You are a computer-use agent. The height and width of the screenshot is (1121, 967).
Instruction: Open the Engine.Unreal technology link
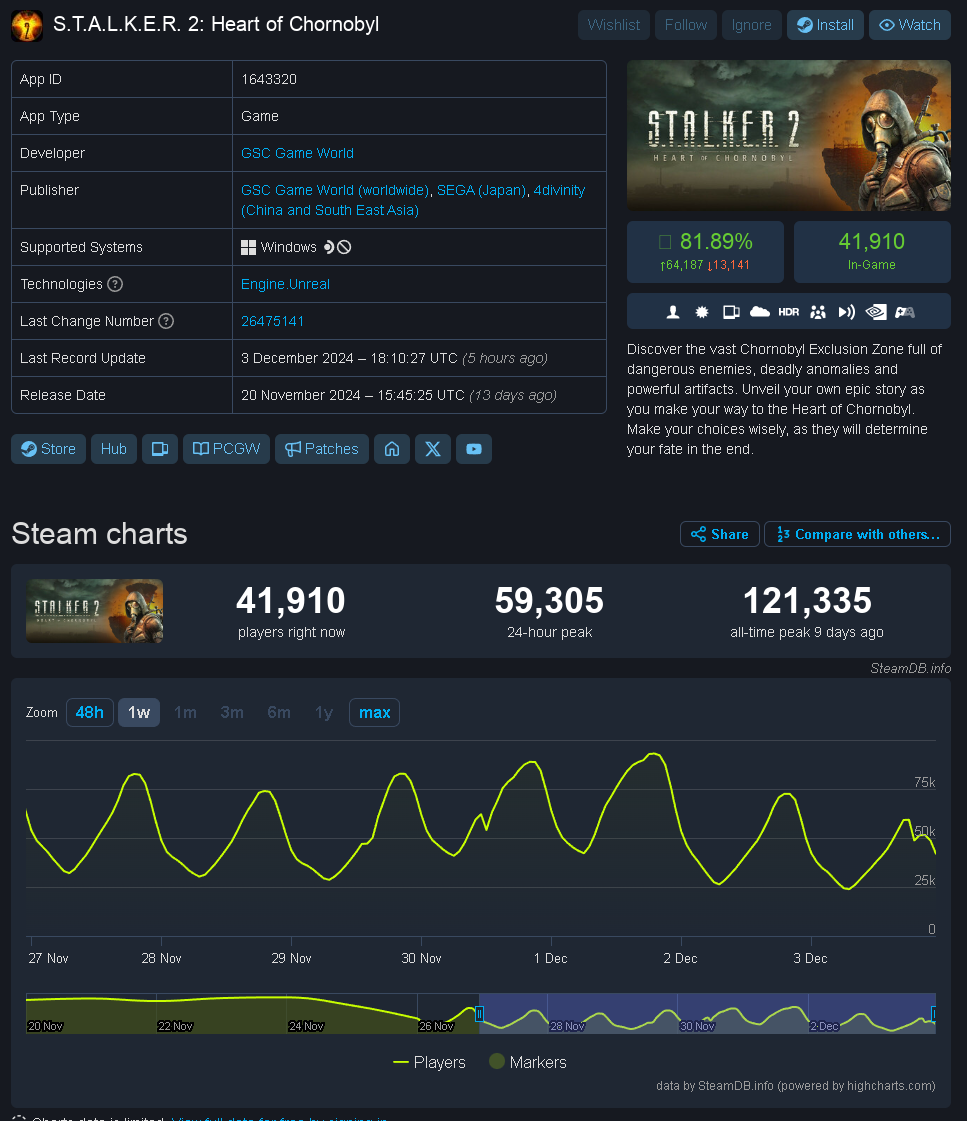coord(285,284)
